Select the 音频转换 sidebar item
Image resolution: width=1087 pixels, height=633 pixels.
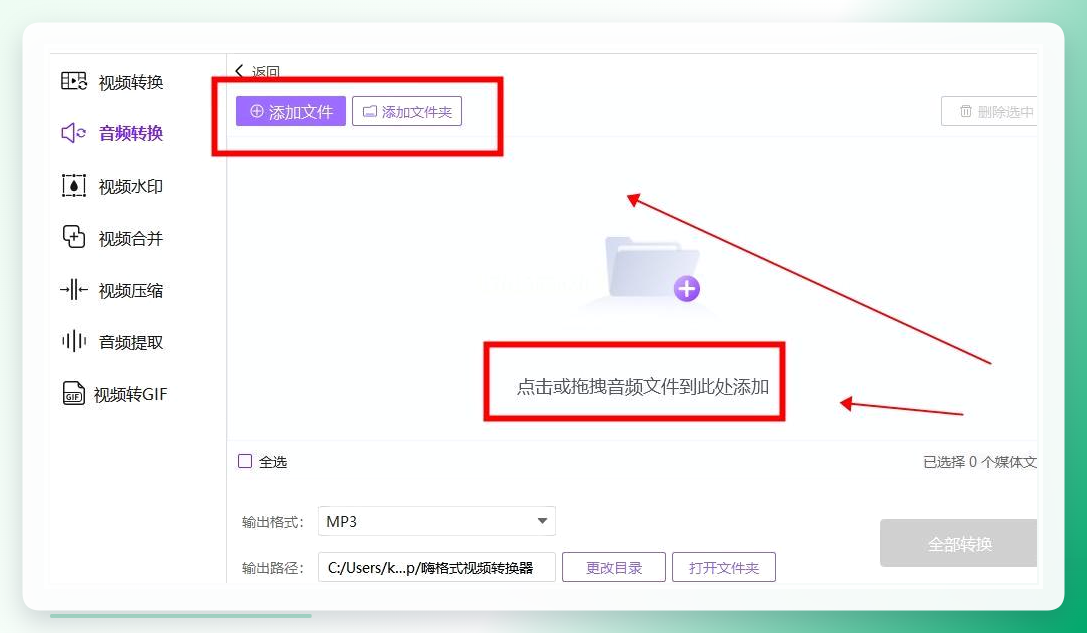click(112, 132)
